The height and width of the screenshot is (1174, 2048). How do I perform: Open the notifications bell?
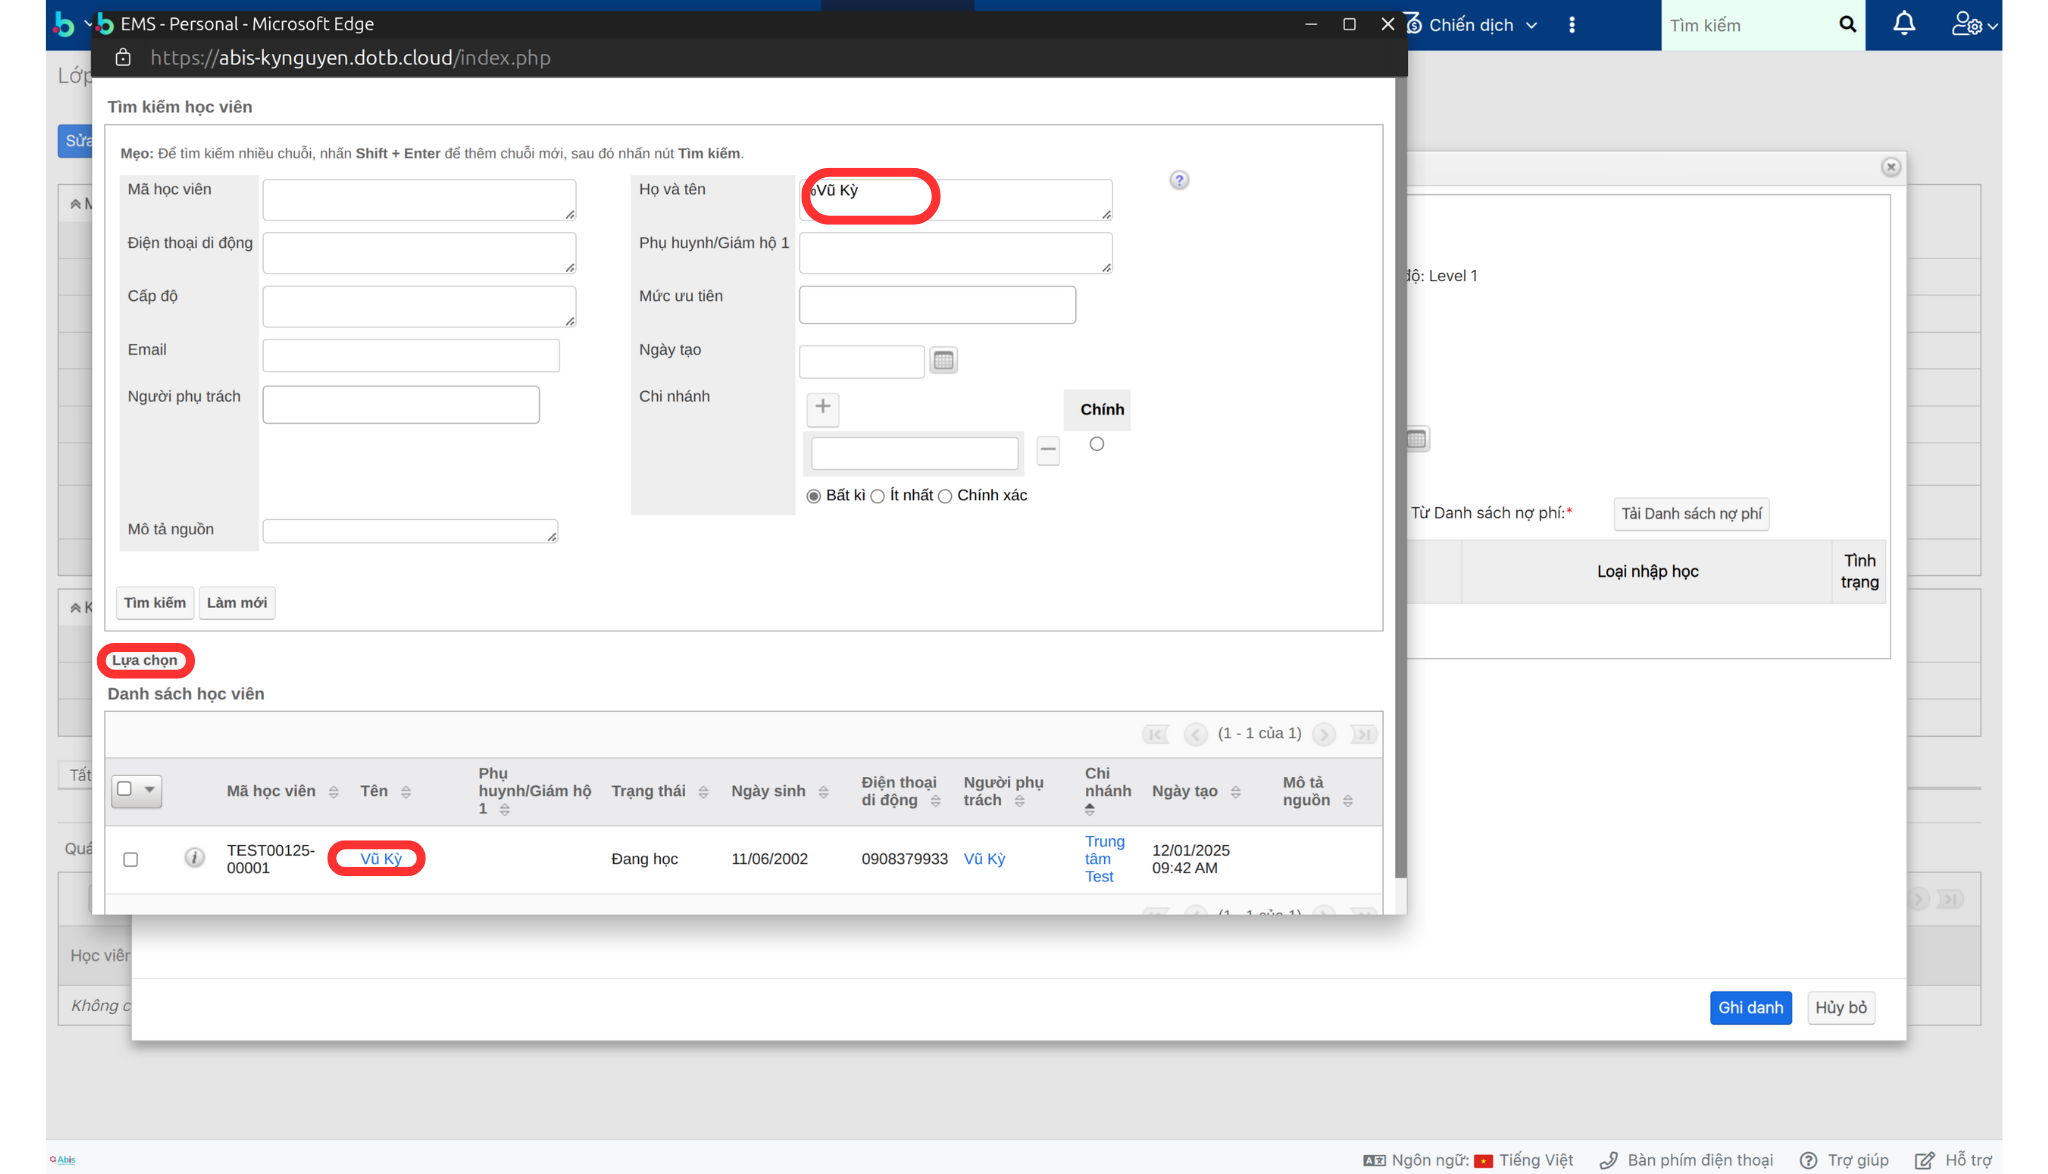point(1904,24)
